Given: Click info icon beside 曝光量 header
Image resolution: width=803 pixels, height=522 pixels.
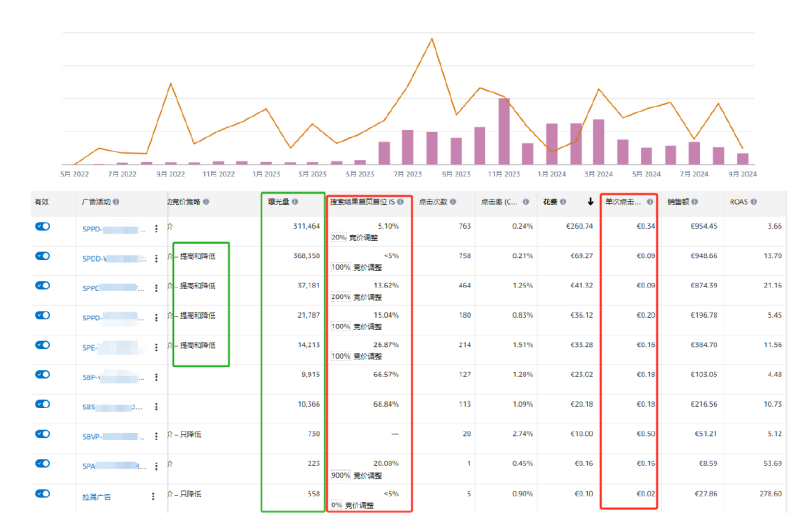Looking at the screenshot, I should [295, 202].
